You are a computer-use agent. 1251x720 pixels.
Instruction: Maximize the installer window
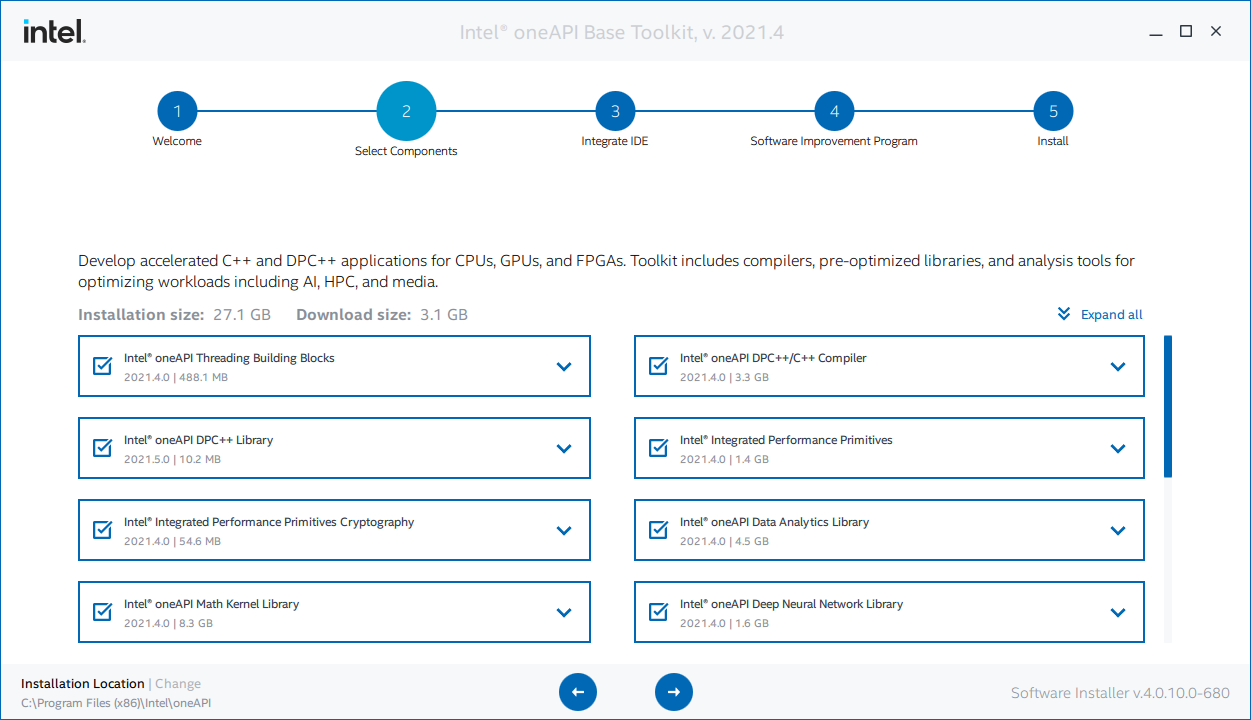point(1186,31)
